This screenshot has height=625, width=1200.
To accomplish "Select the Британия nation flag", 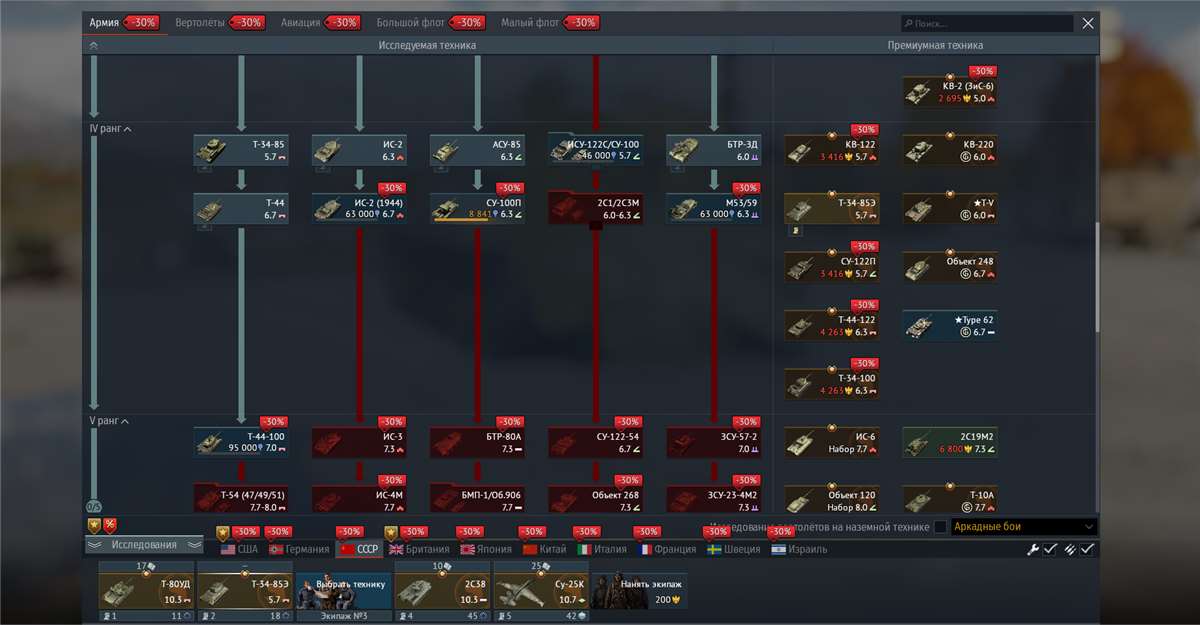I will [420, 549].
